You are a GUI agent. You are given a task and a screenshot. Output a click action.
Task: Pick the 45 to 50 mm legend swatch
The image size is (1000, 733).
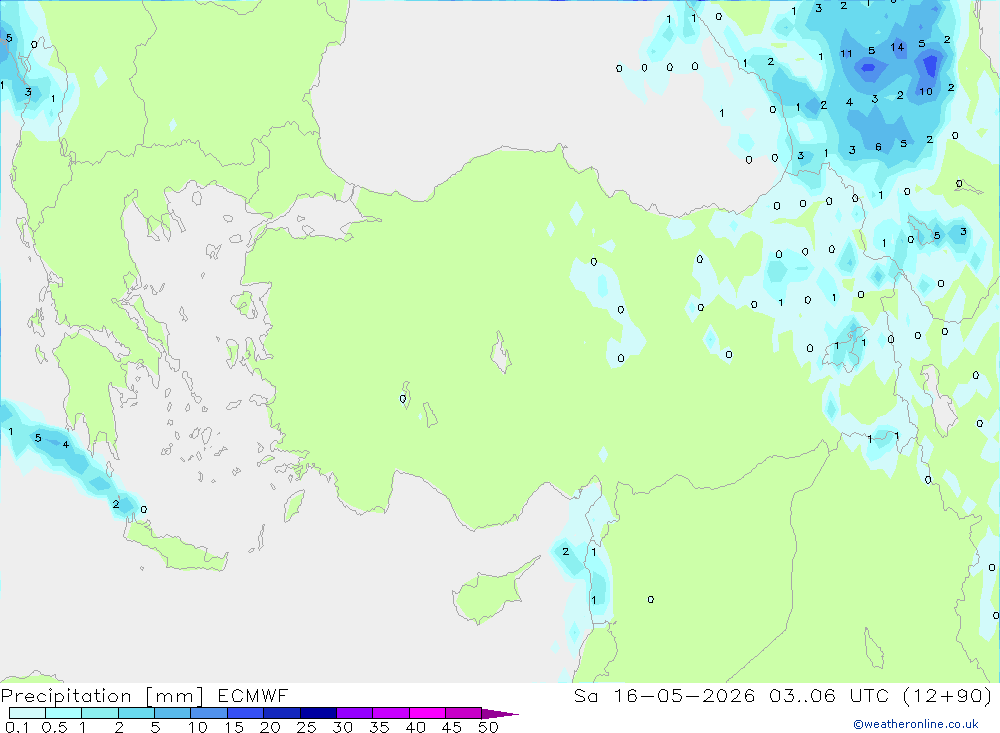pos(464,713)
